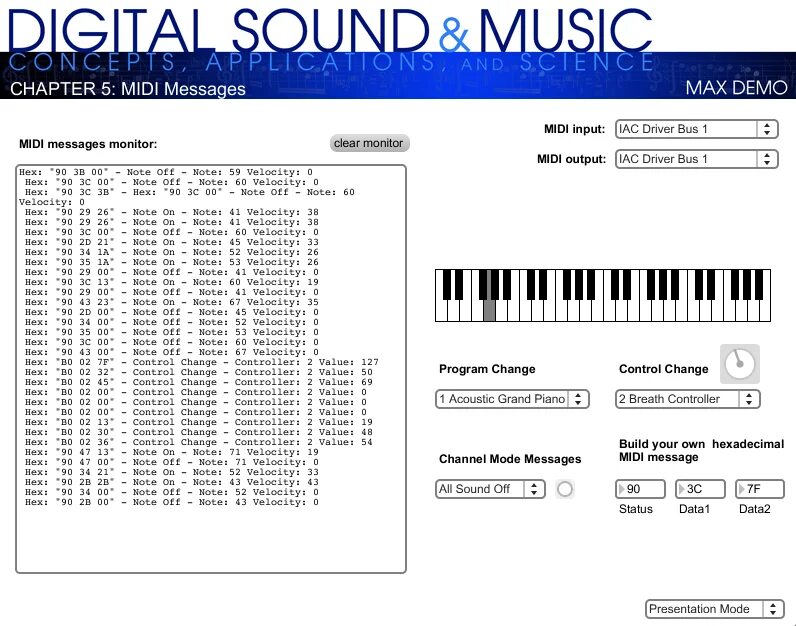
Task: Click monitor line Hex "90 43 23"
Action: click(172, 302)
